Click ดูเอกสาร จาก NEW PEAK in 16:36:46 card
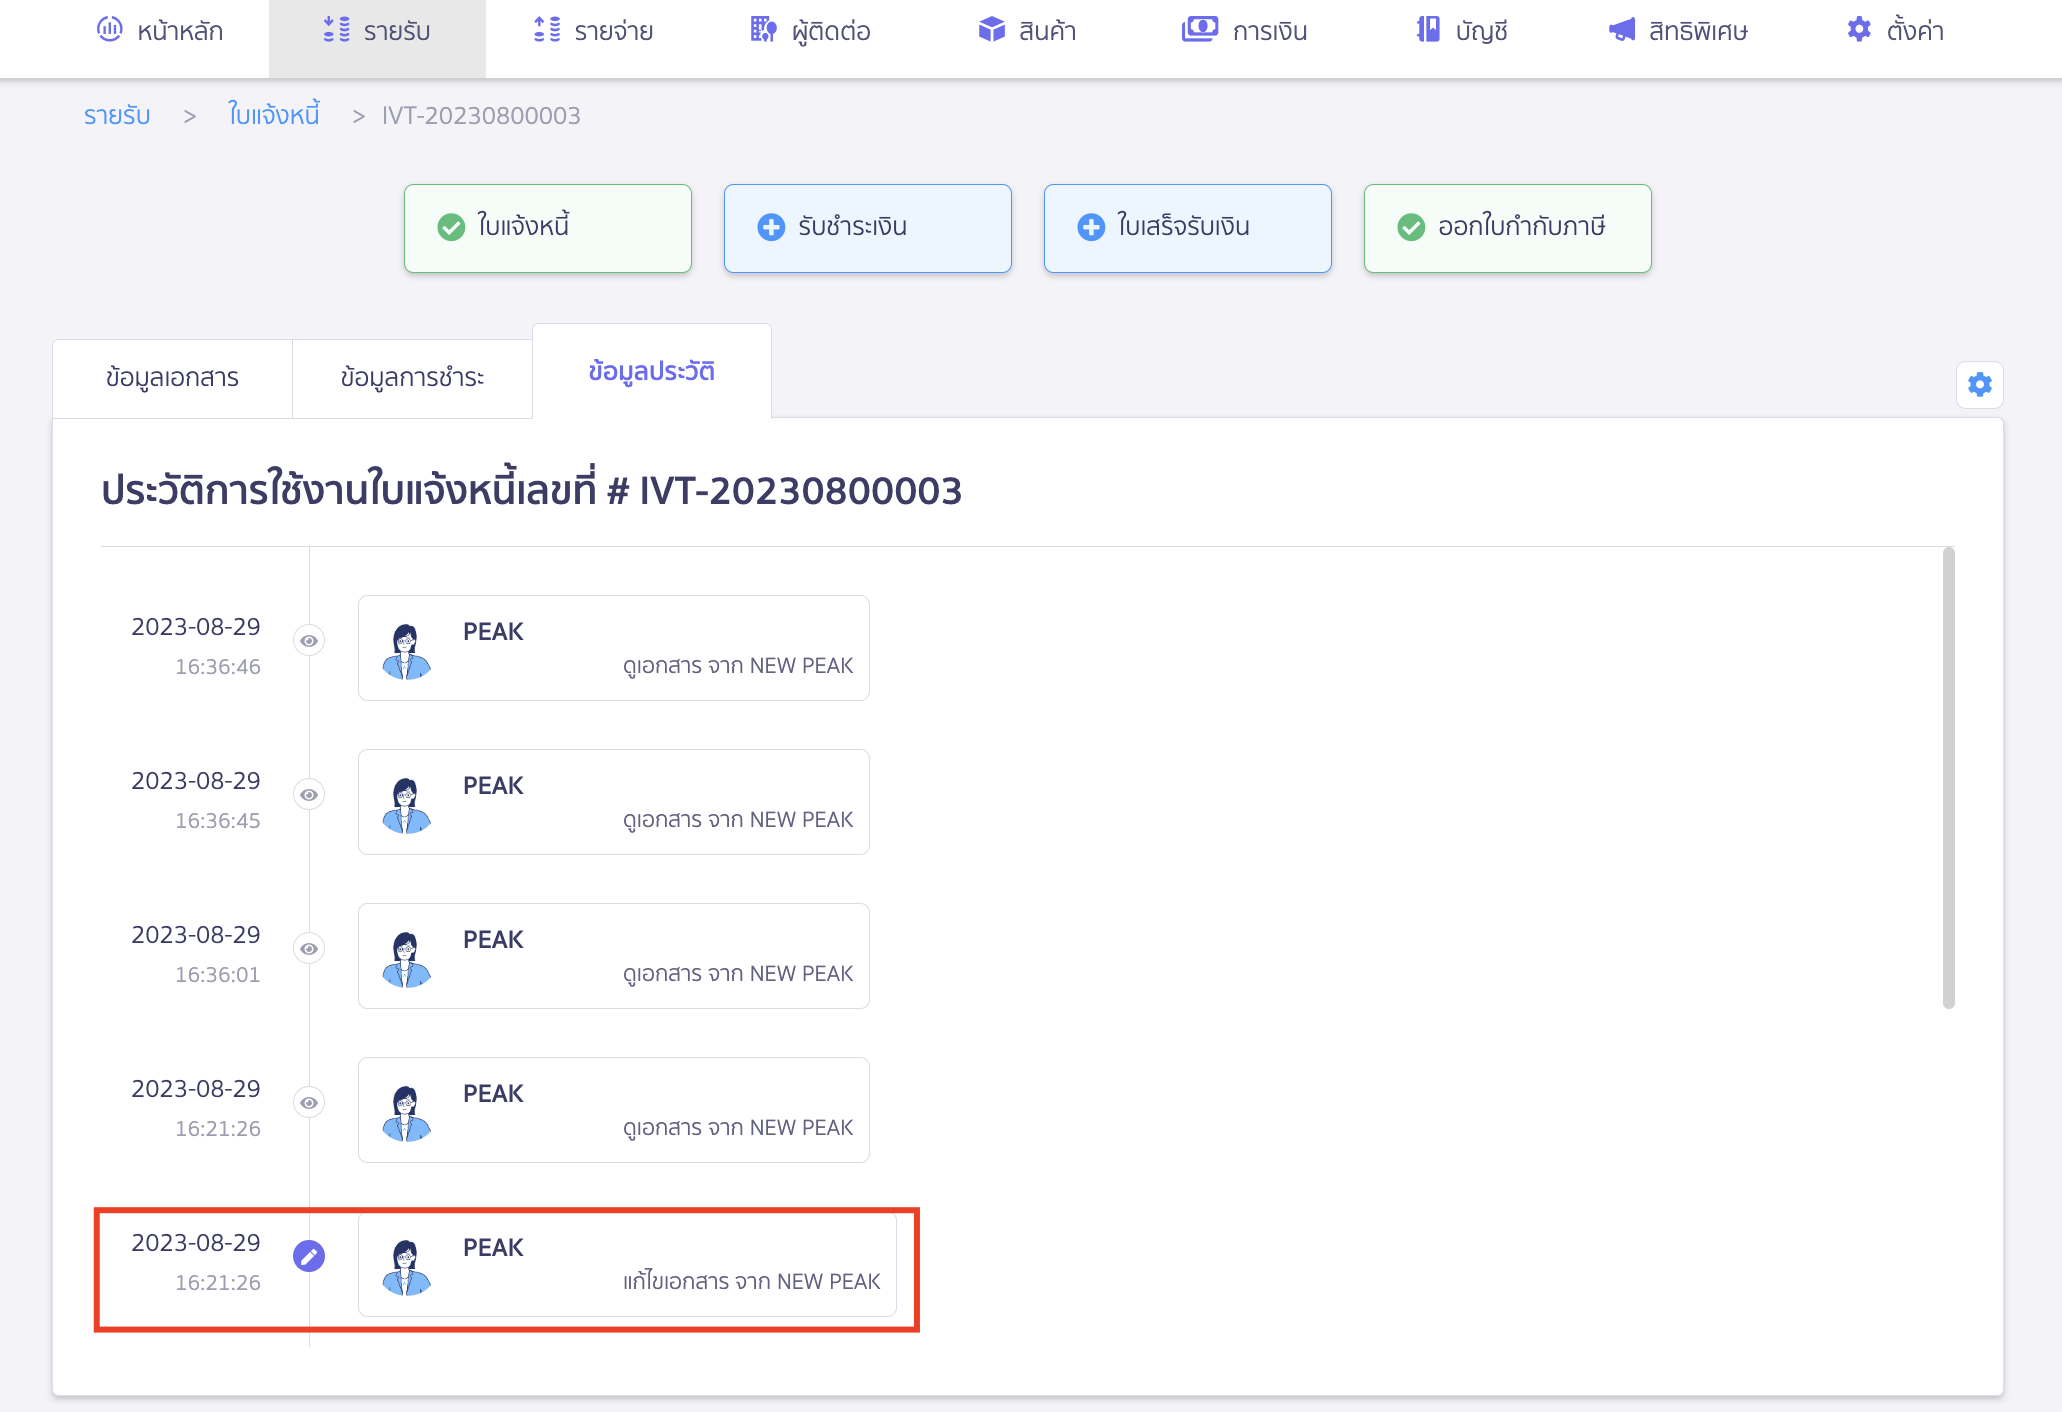Viewport: 2062px width, 1412px height. pos(738,666)
